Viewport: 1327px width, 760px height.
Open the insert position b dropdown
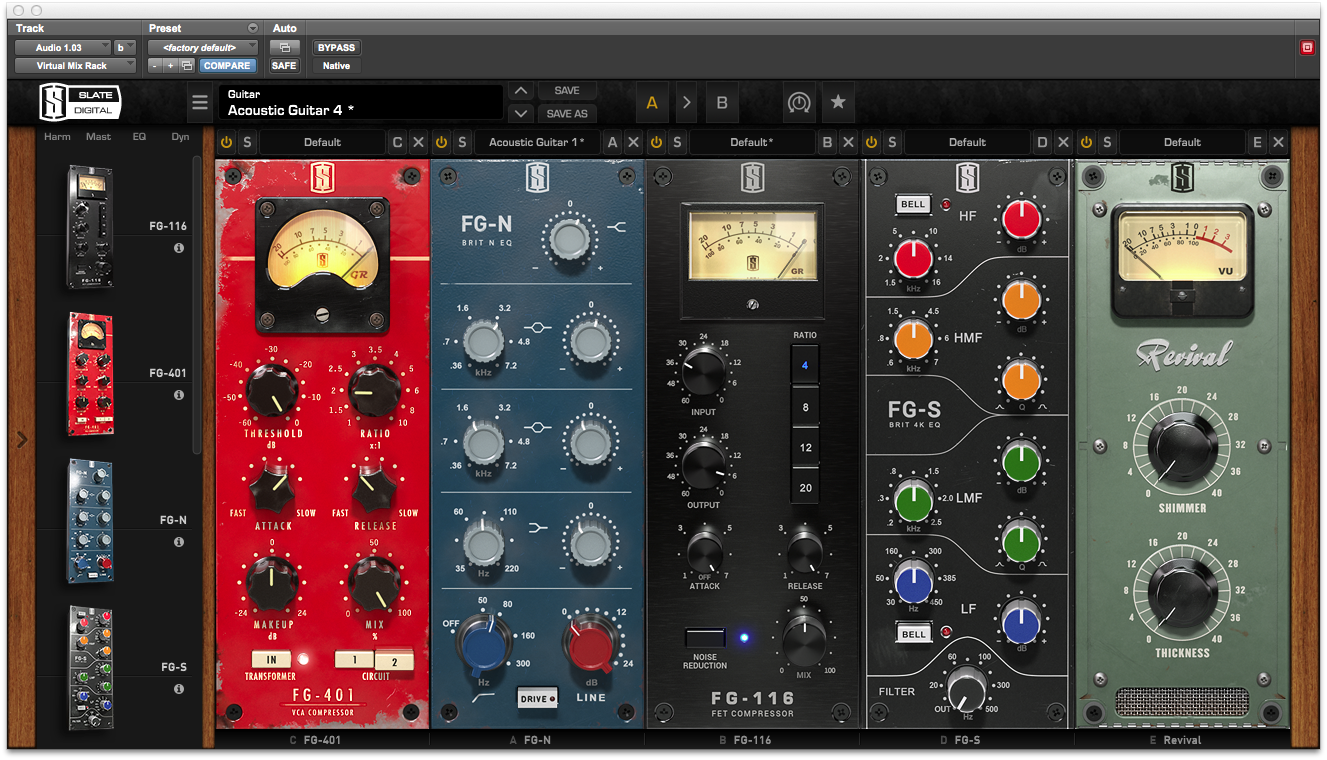[x=124, y=47]
